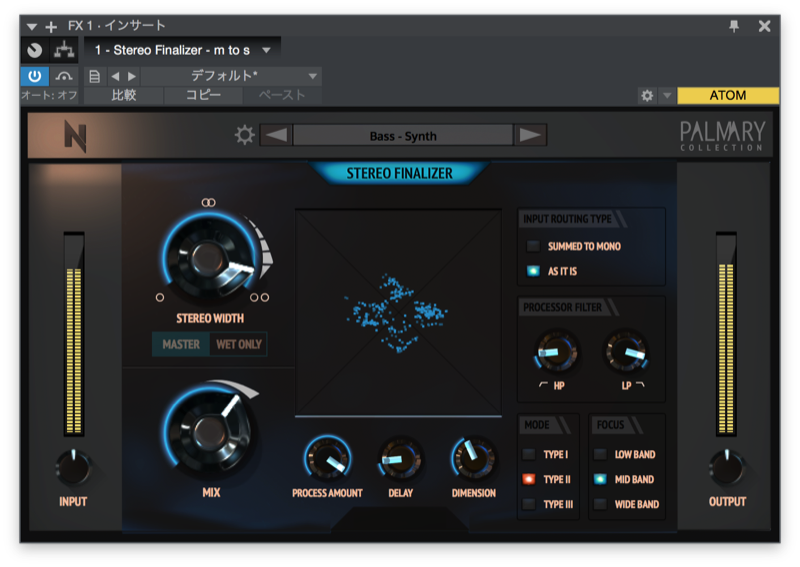Click the Delay knob
The image size is (800, 567).
coord(401,459)
